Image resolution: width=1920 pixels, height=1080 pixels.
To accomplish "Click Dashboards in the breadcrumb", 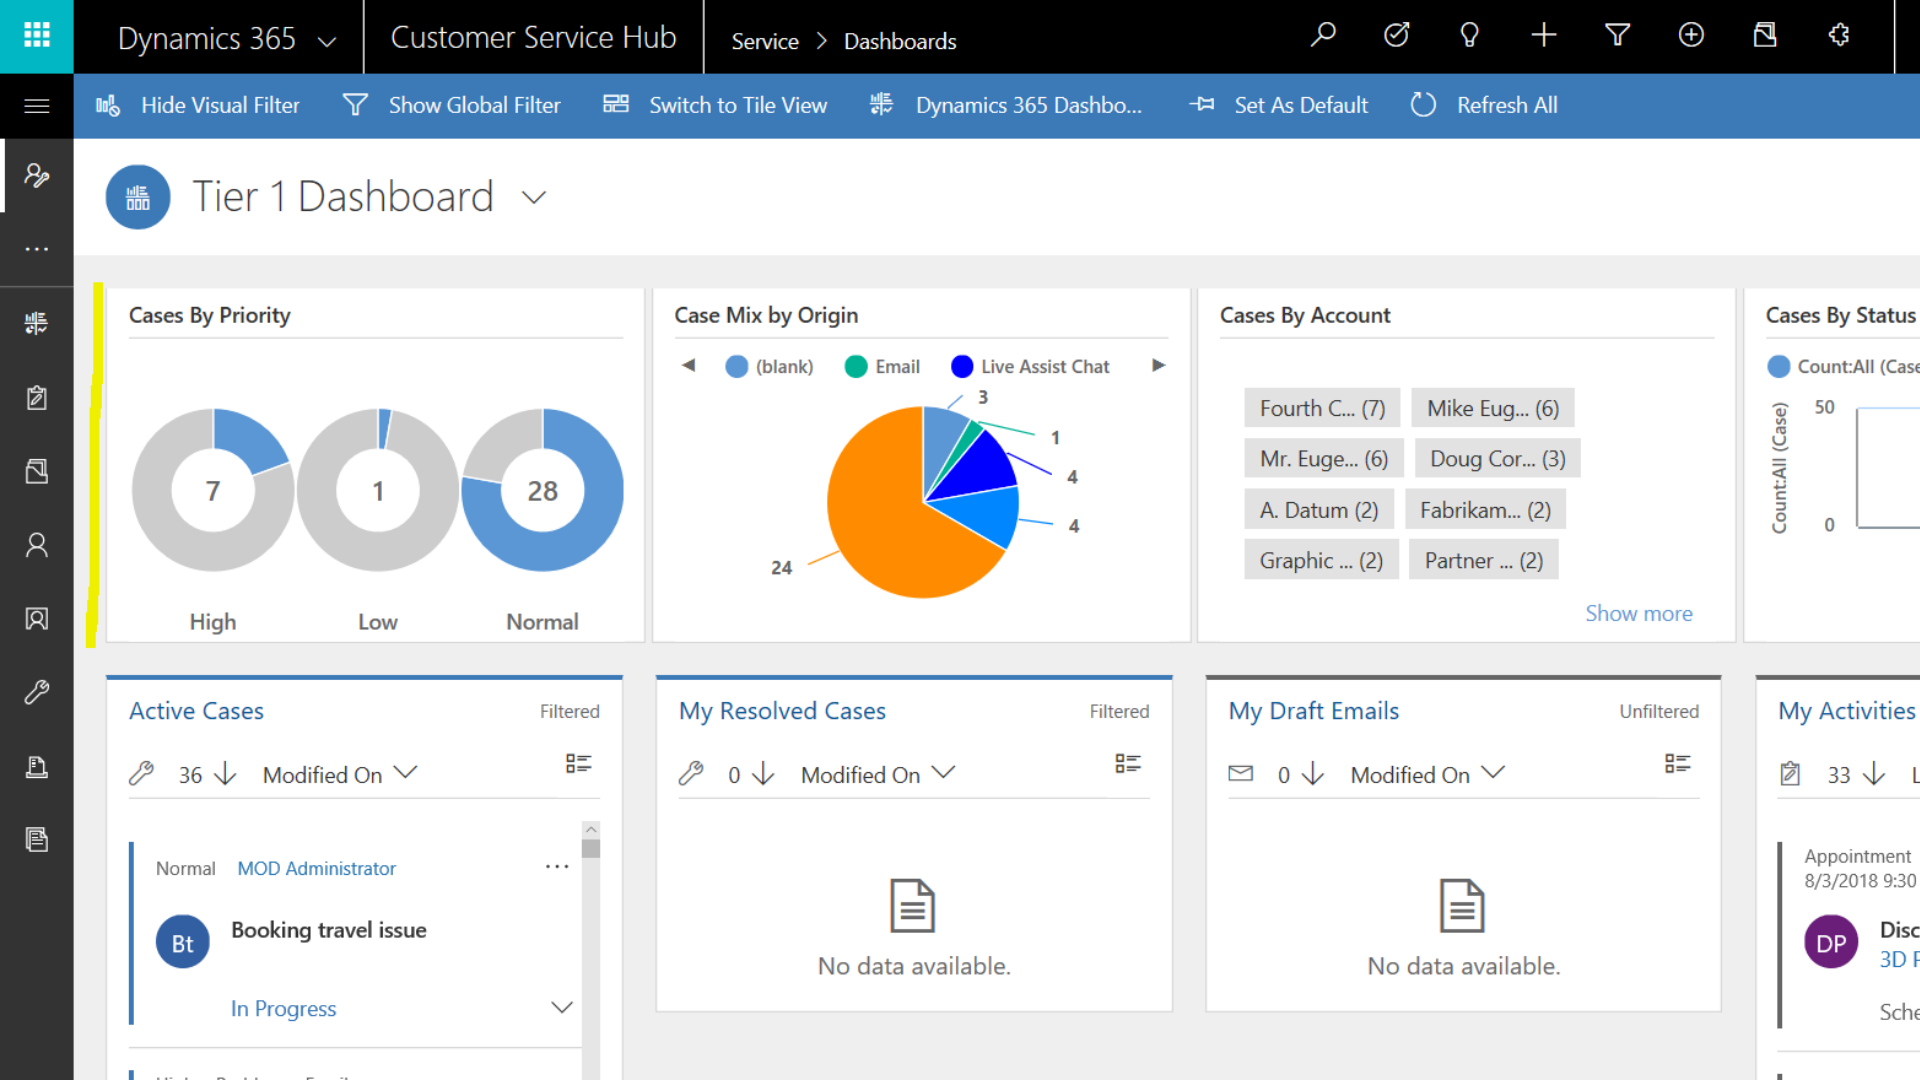I will 900,41.
